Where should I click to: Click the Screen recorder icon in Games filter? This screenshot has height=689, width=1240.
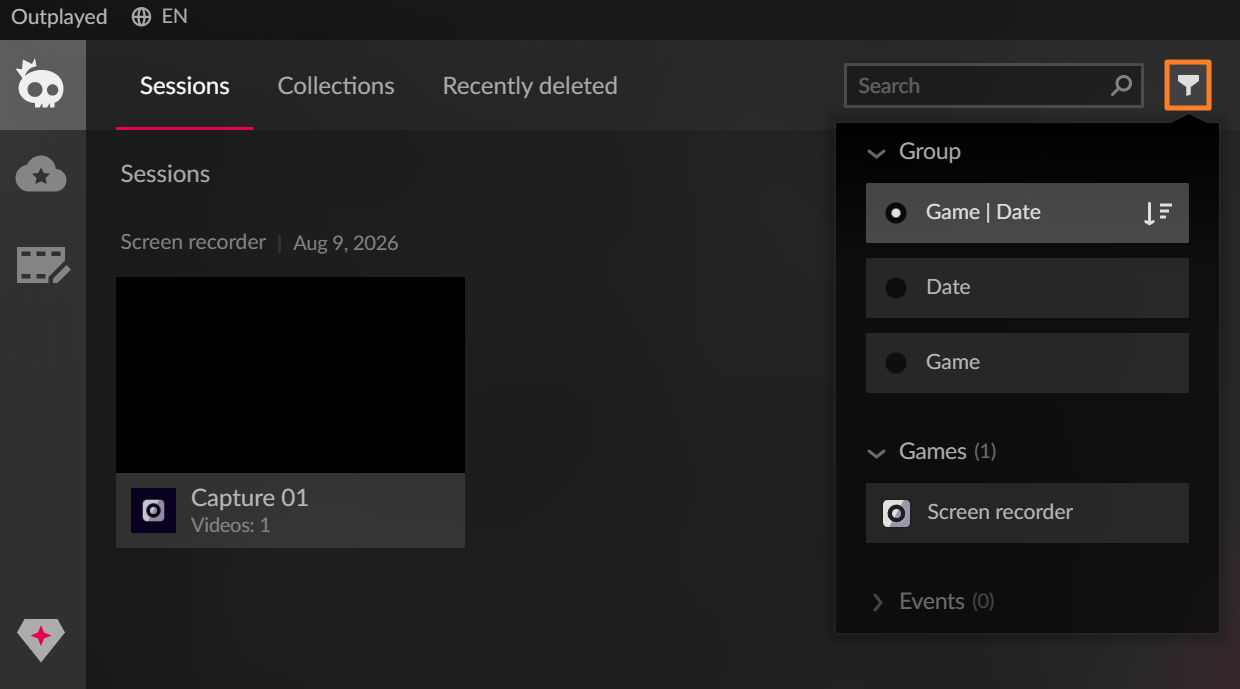pyautogui.click(x=896, y=513)
